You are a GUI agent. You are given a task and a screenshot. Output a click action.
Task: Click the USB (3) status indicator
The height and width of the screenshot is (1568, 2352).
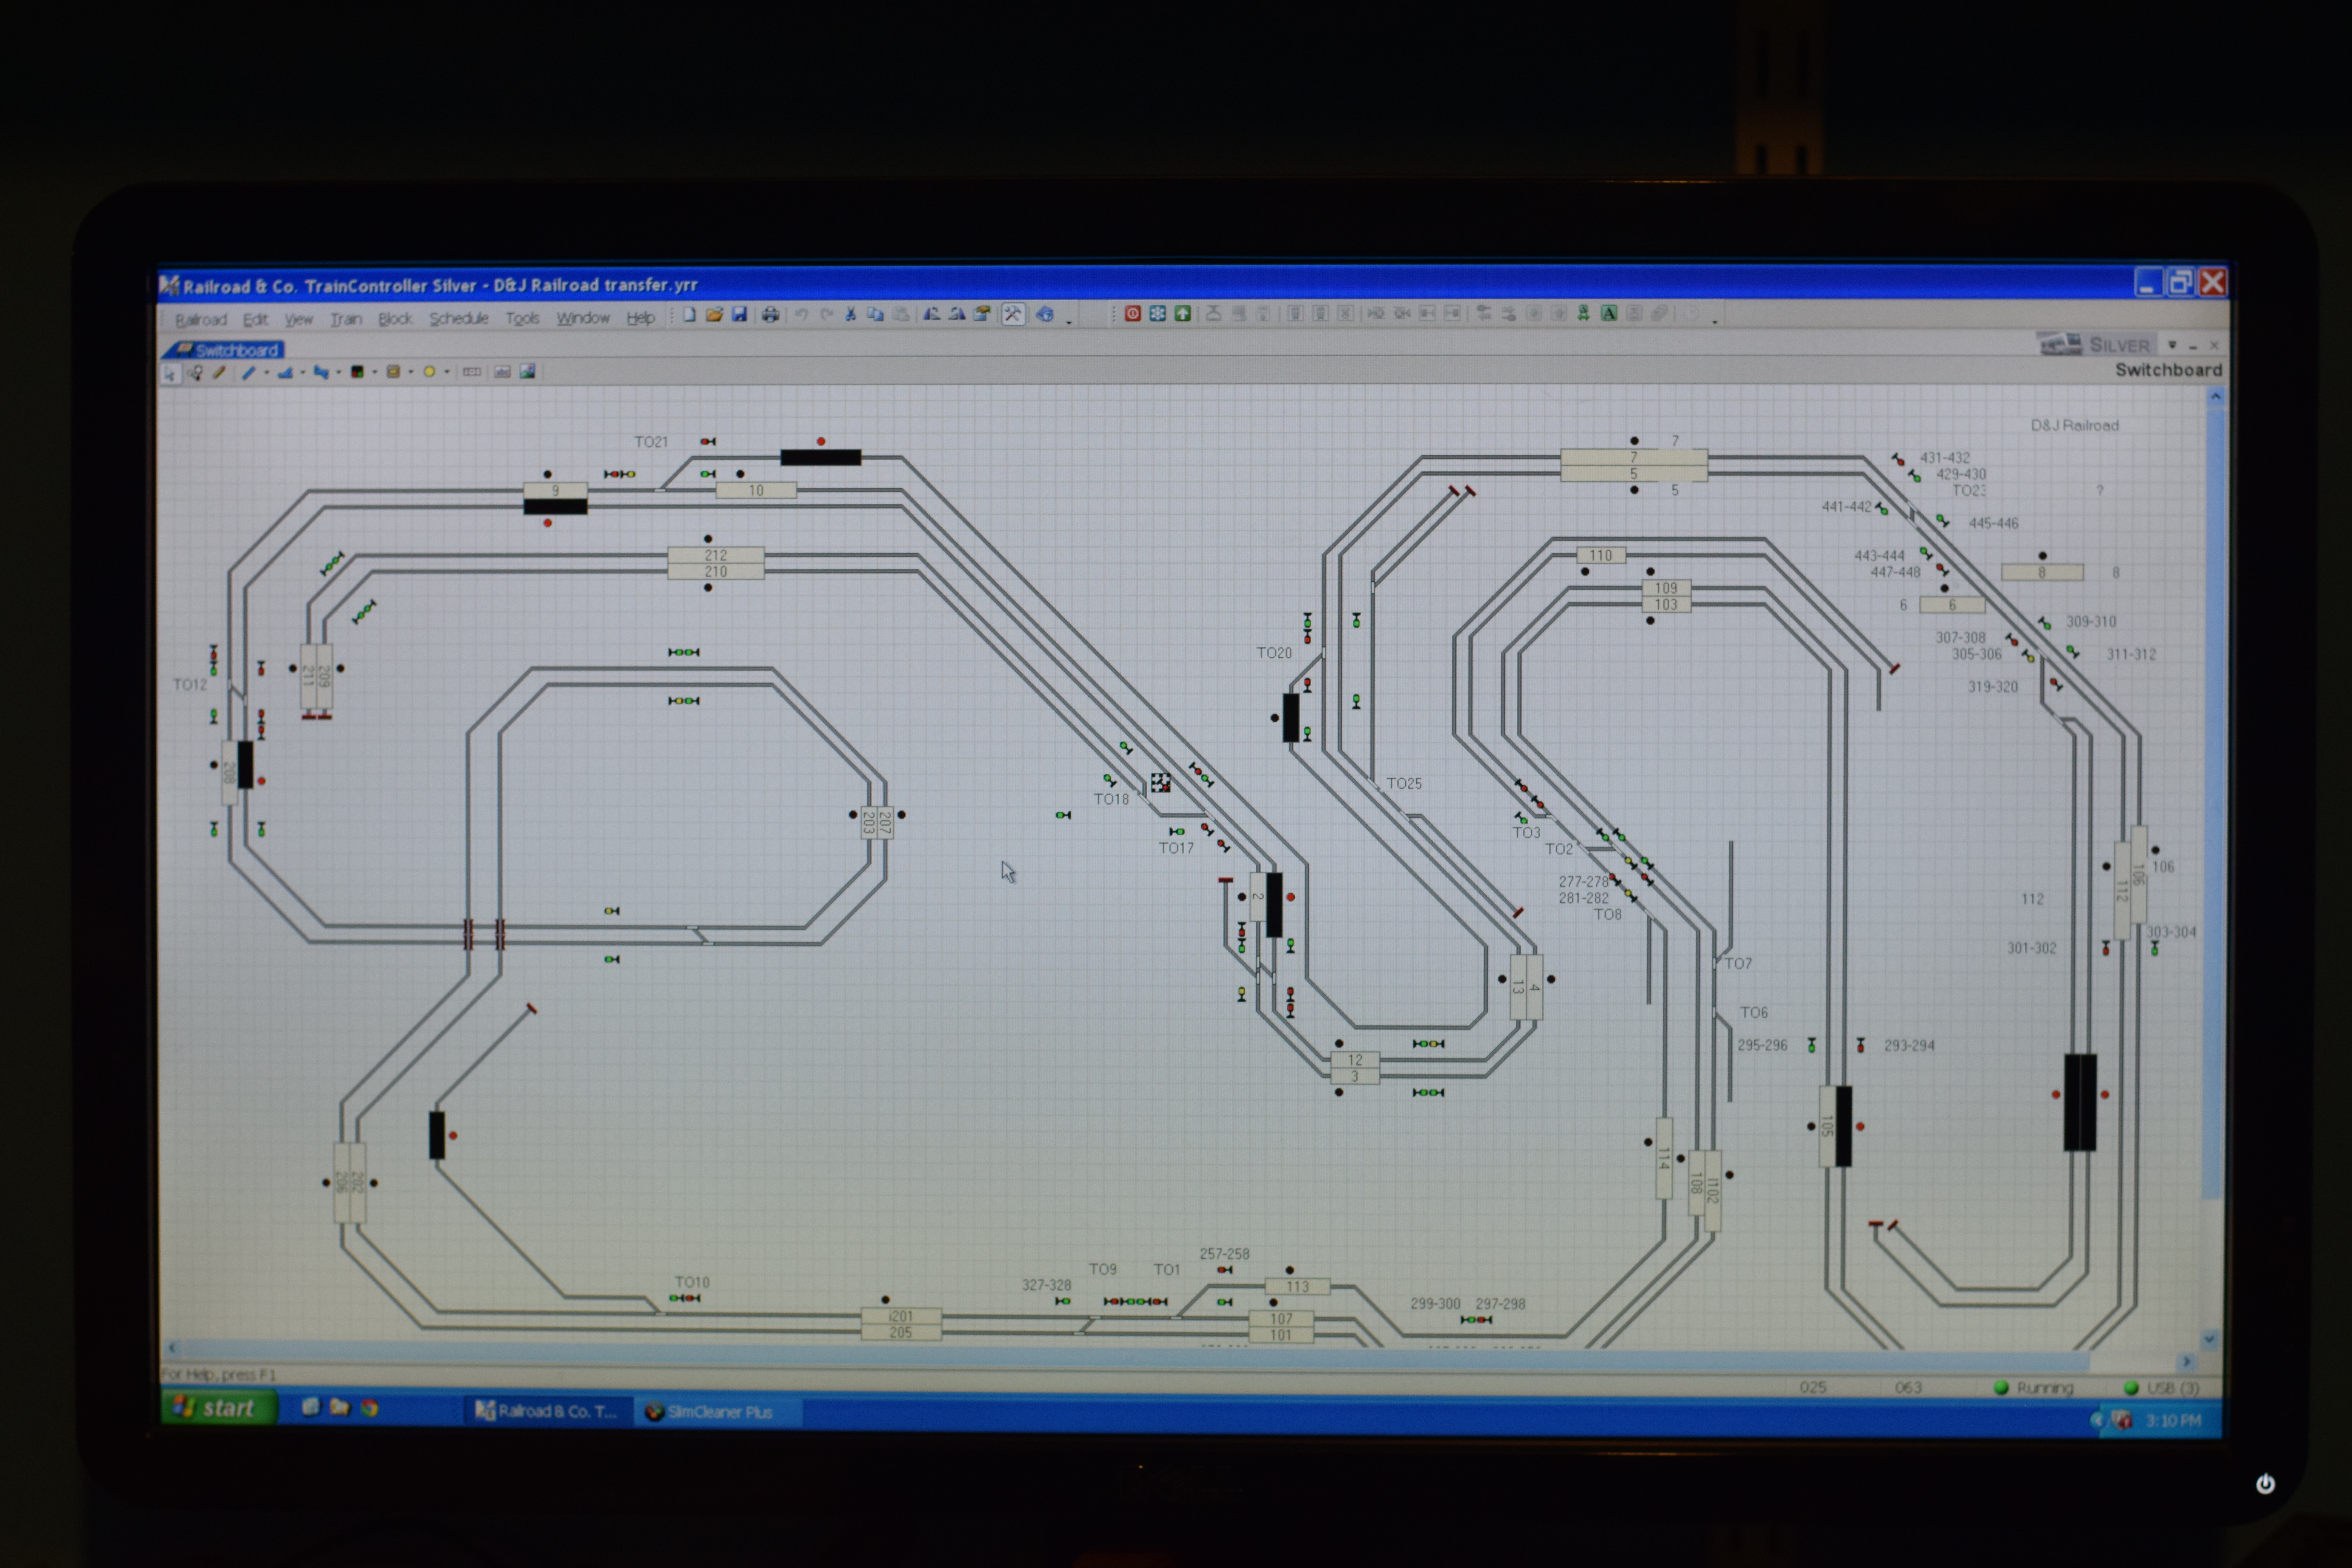pos(2161,1388)
